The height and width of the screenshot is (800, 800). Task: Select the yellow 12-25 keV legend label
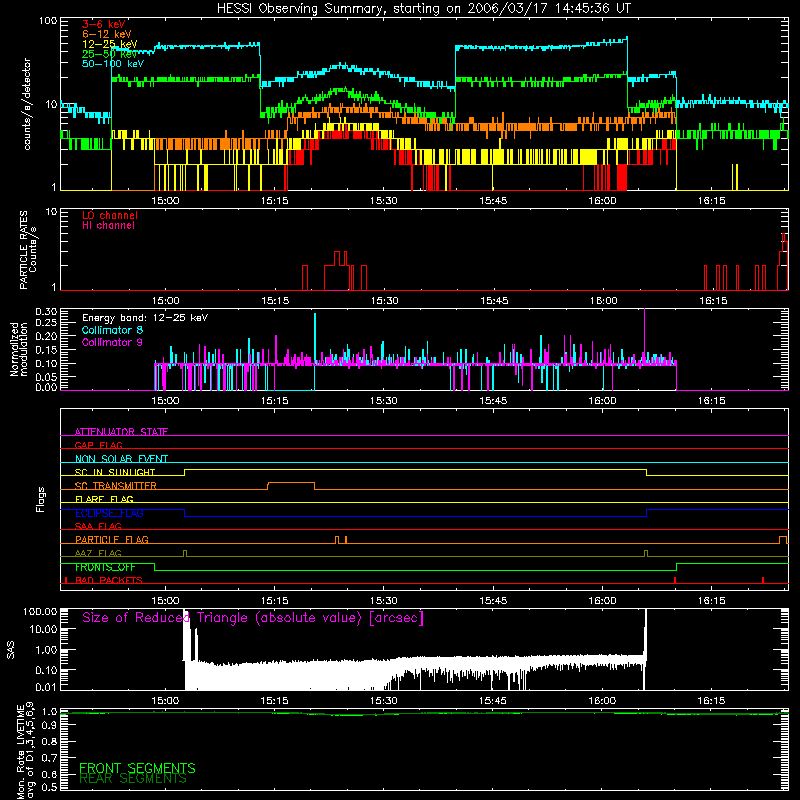pyautogui.click(x=110, y=44)
